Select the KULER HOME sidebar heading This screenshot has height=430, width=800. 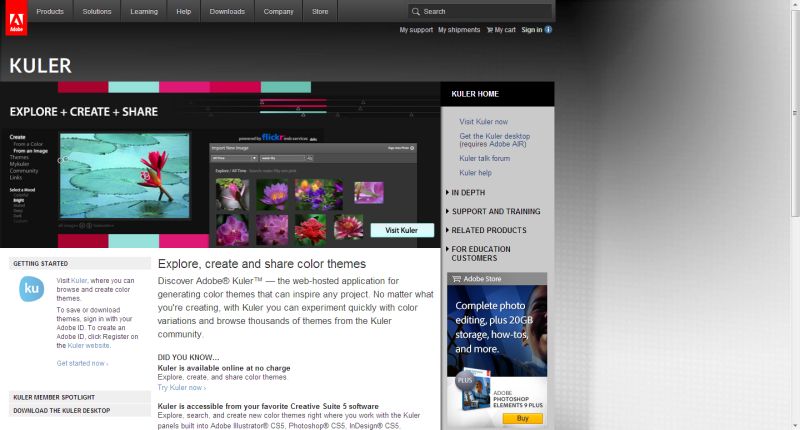pyautogui.click(x=475, y=94)
